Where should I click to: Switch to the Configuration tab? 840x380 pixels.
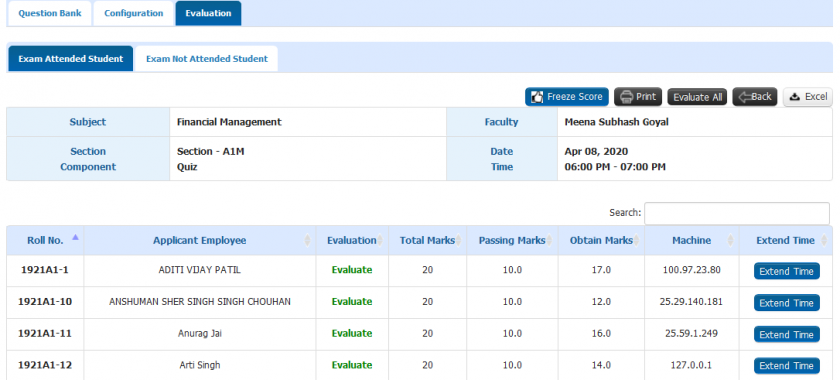[133, 13]
